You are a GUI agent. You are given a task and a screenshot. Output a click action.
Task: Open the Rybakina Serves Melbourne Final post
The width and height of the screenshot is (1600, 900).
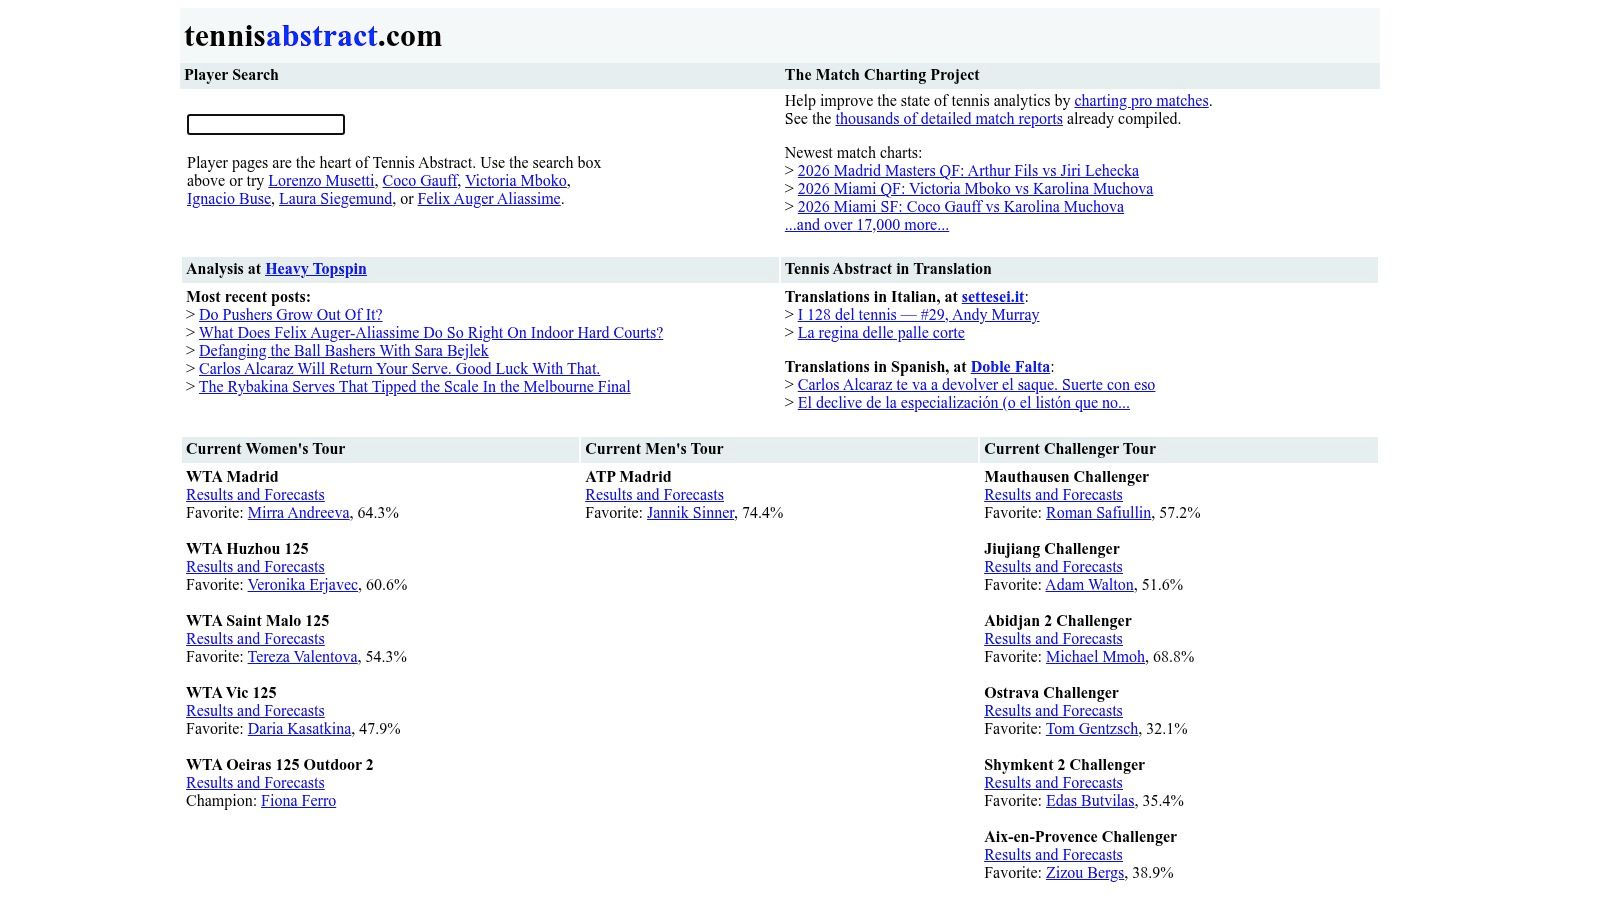click(415, 387)
